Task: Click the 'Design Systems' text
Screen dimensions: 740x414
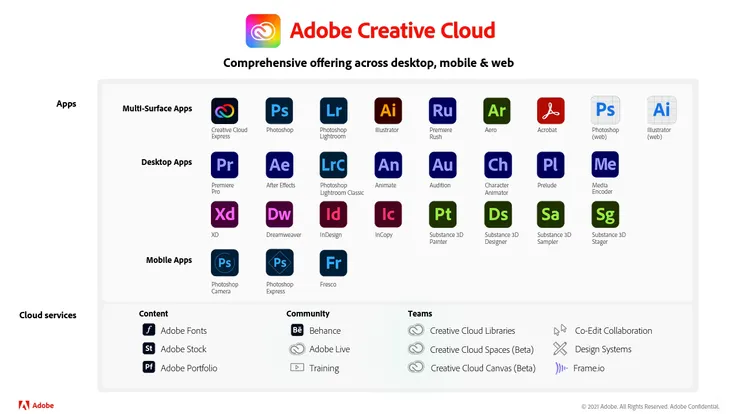Action: [603, 349]
